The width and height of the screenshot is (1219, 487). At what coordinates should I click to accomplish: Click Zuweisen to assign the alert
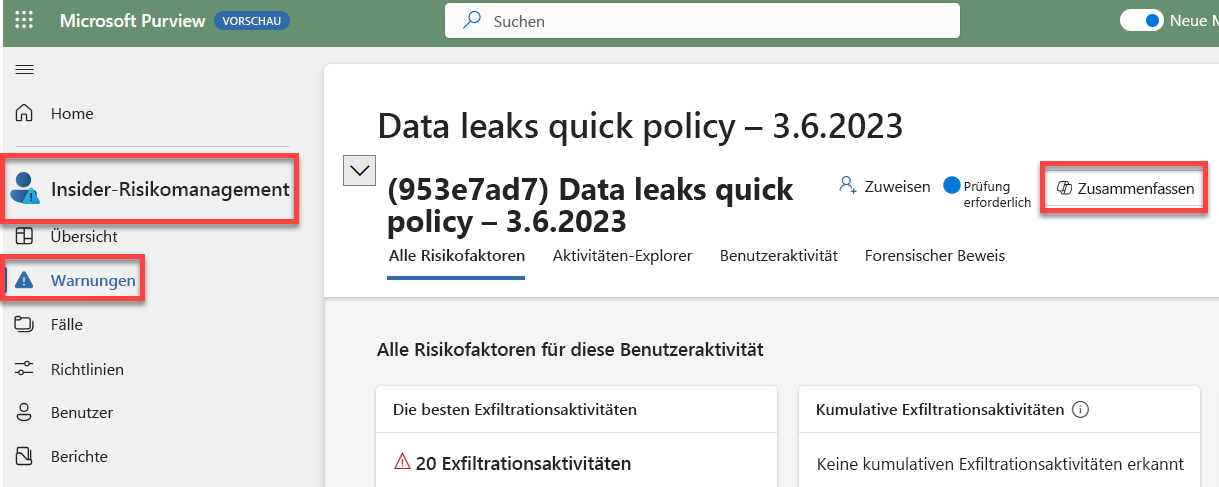(x=884, y=186)
